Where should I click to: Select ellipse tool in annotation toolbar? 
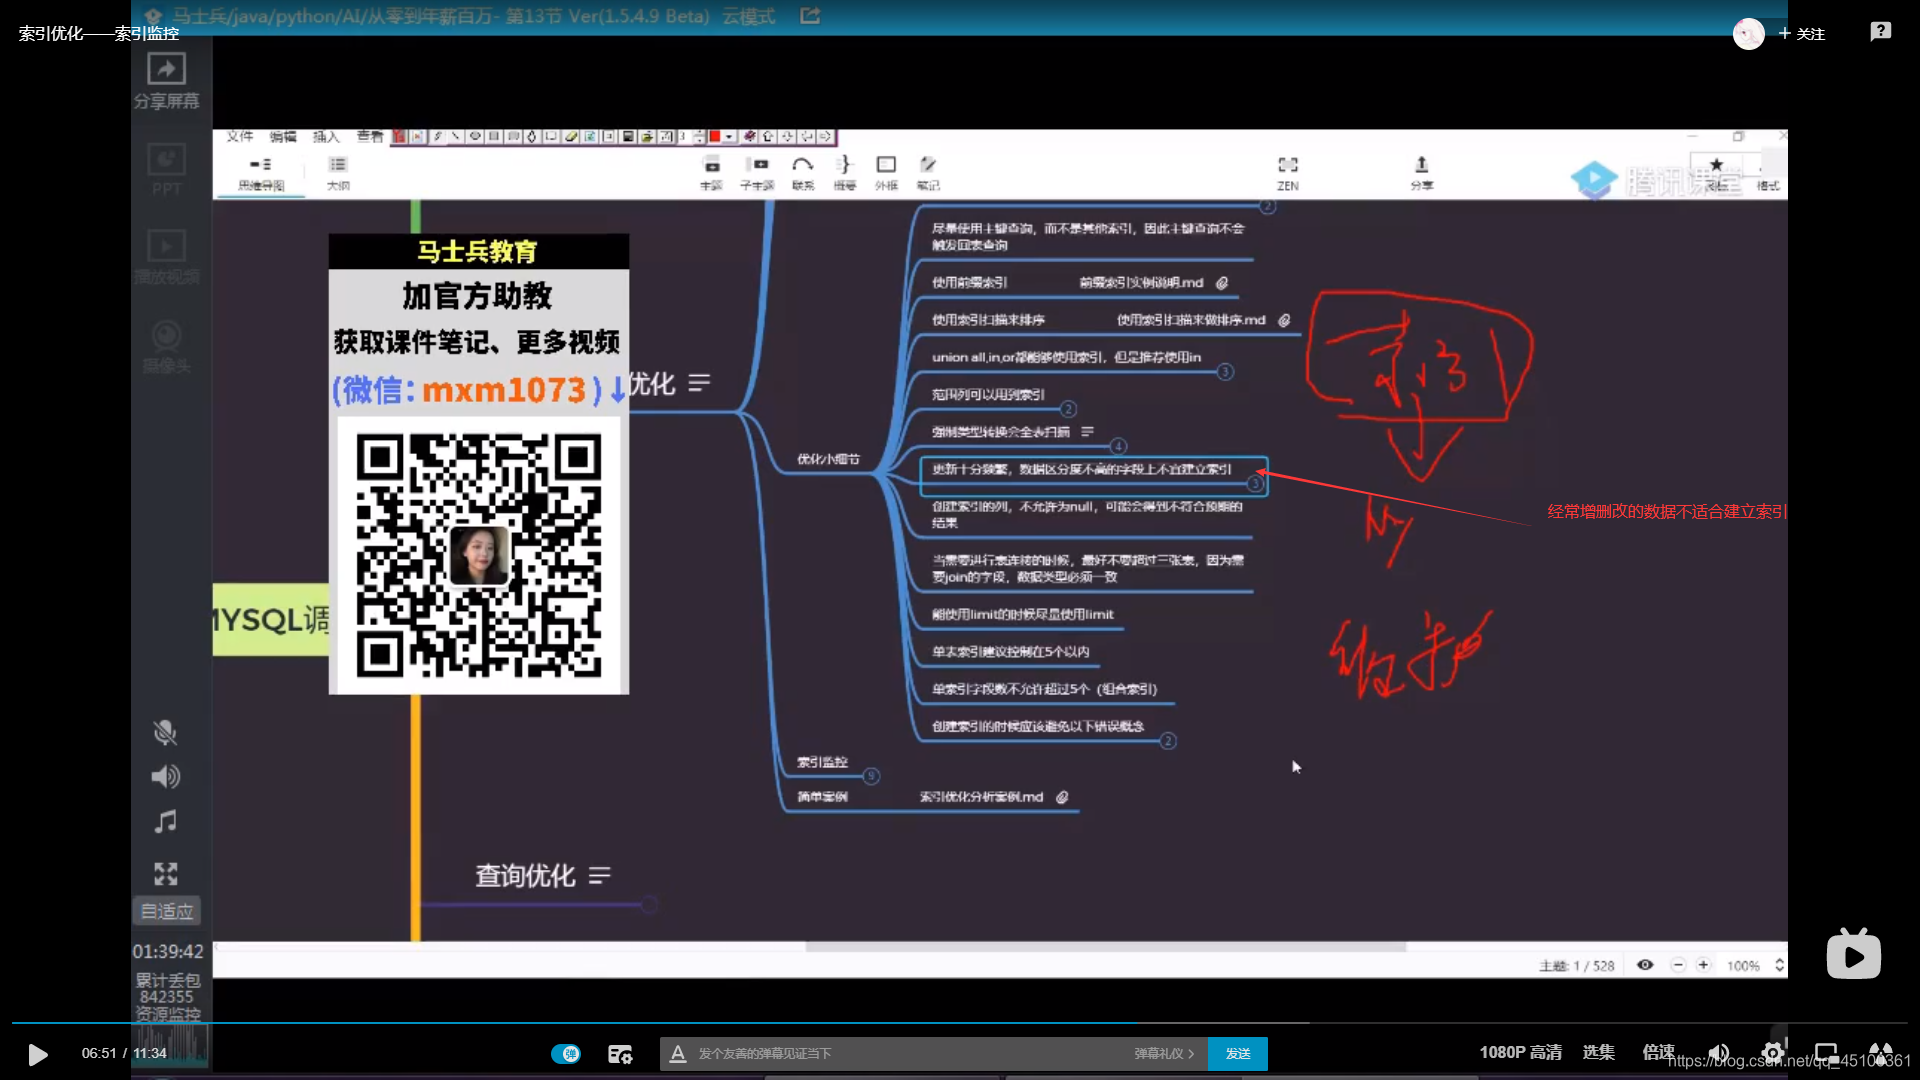point(475,137)
